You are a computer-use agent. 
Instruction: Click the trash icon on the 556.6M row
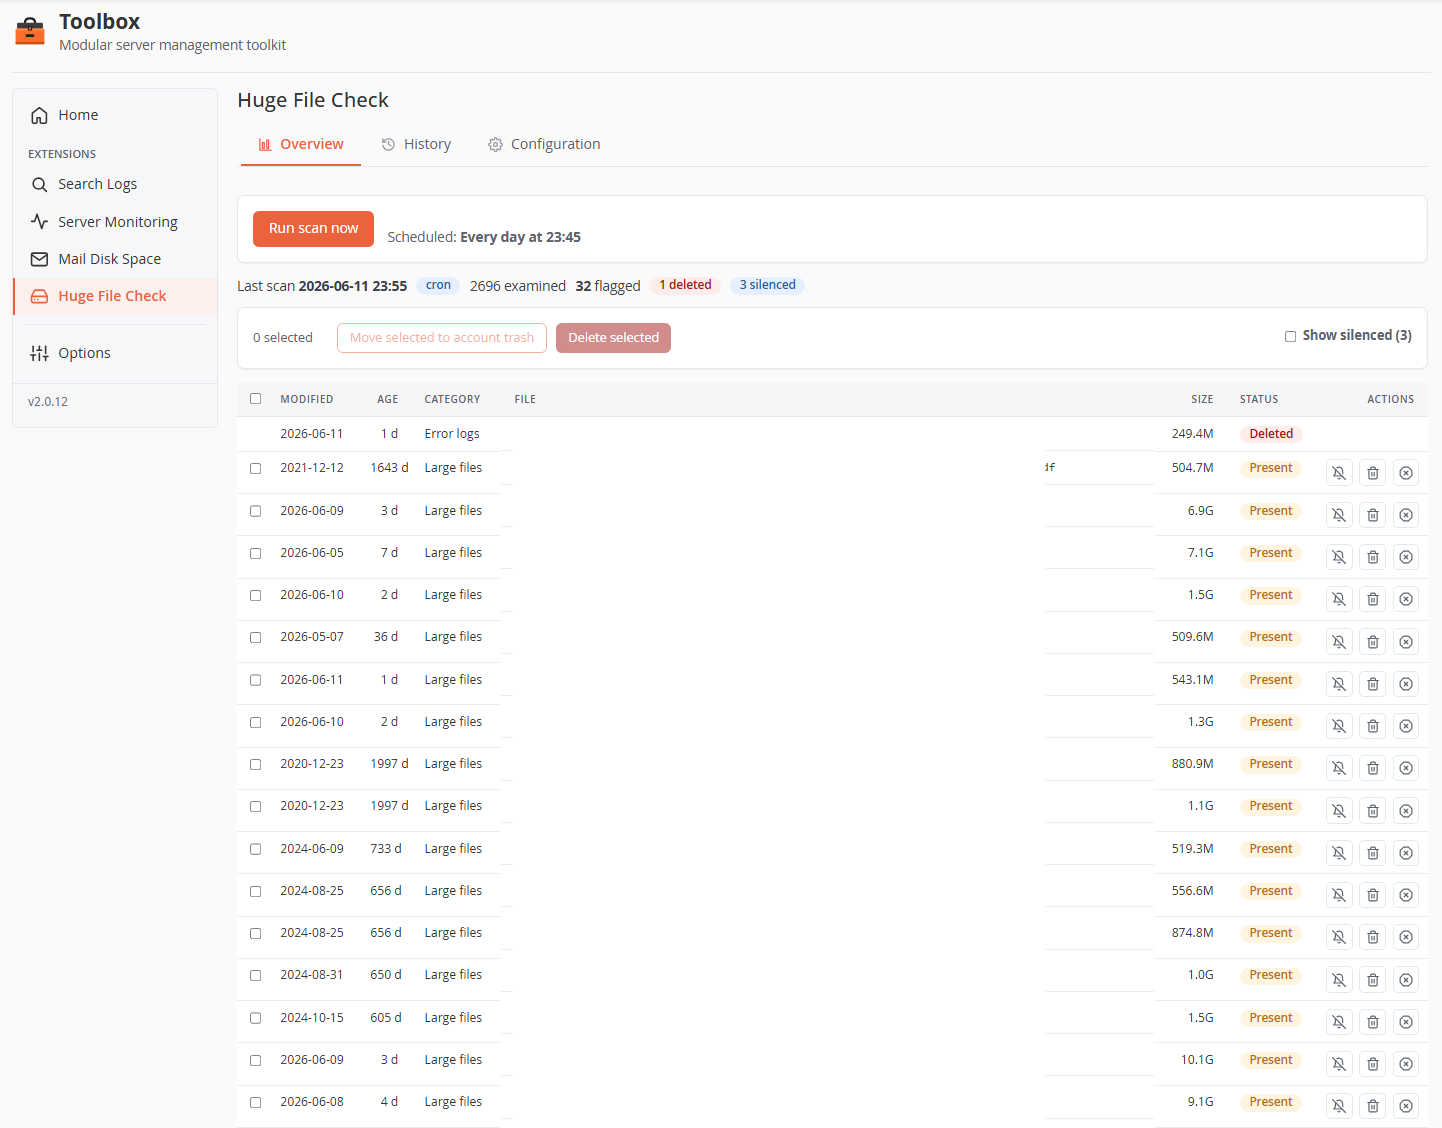point(1373,895)
